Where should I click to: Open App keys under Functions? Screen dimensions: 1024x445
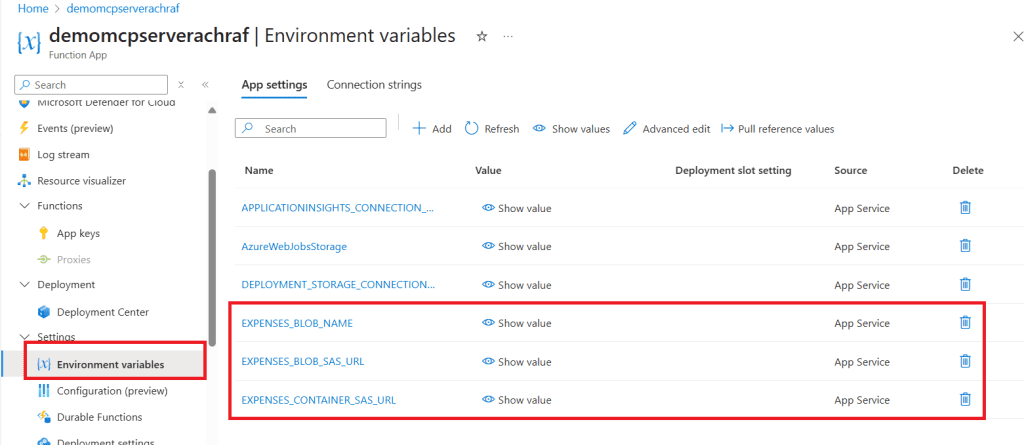[x=78, y=233]
